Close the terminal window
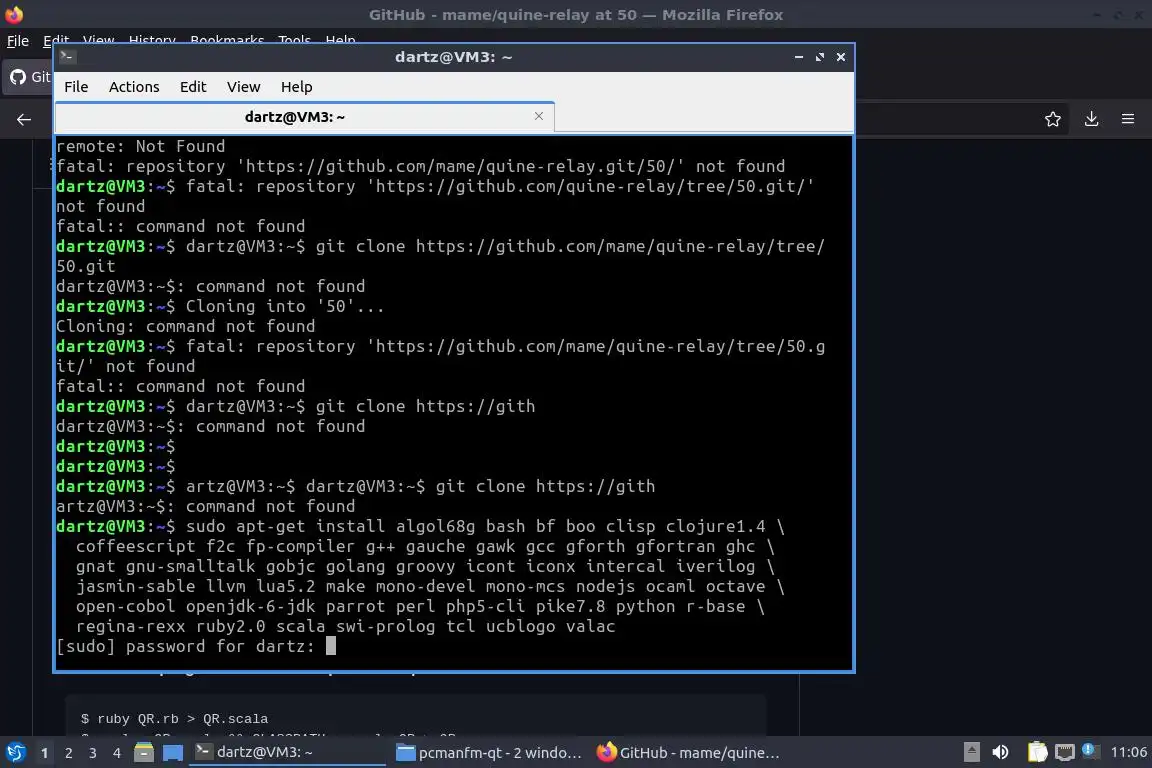 840,57
